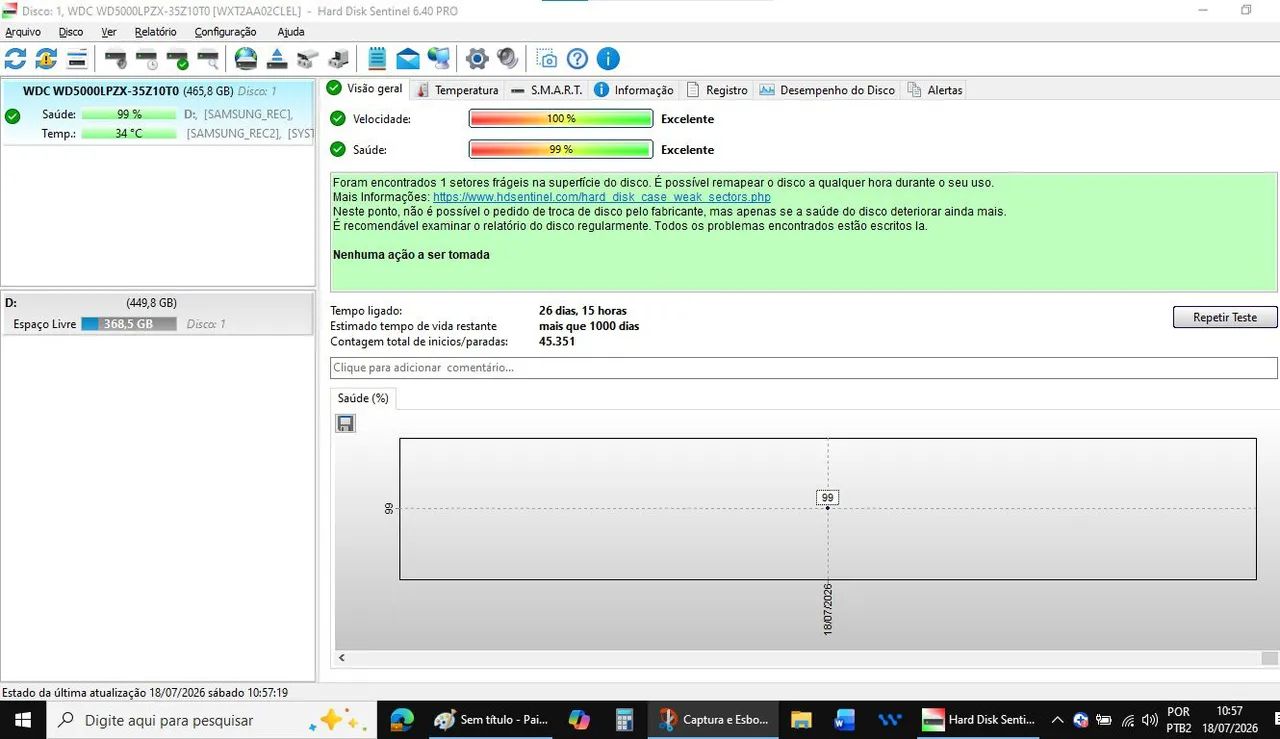This screenshot has width=1280, height=739.
Task: Switch to the Temperatura tab
Action: click(x=457, y=90)
